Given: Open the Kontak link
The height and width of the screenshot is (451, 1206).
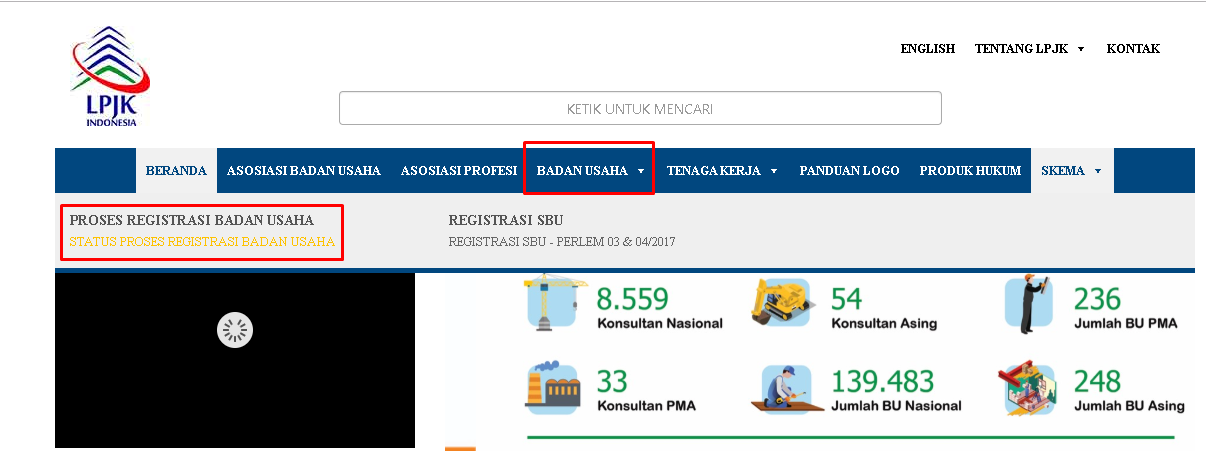Looking at the screenshot, I should click(x=1133, y=49).
